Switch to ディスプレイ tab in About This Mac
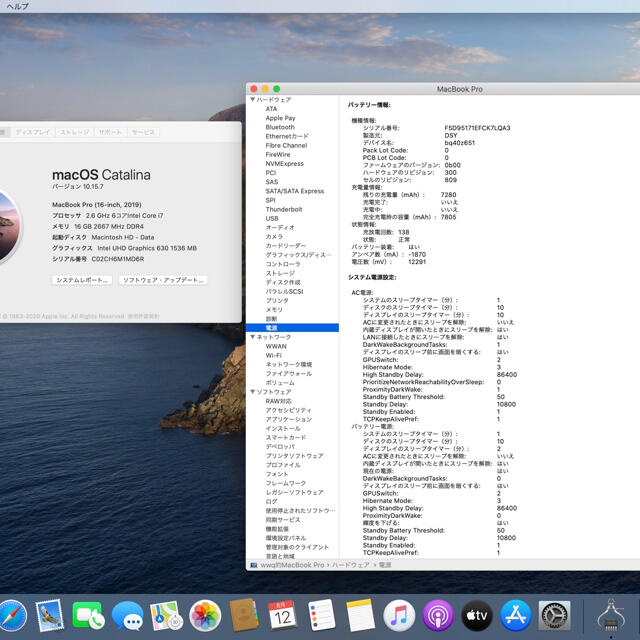Screen dimensions: 640x640 (33, 132)
